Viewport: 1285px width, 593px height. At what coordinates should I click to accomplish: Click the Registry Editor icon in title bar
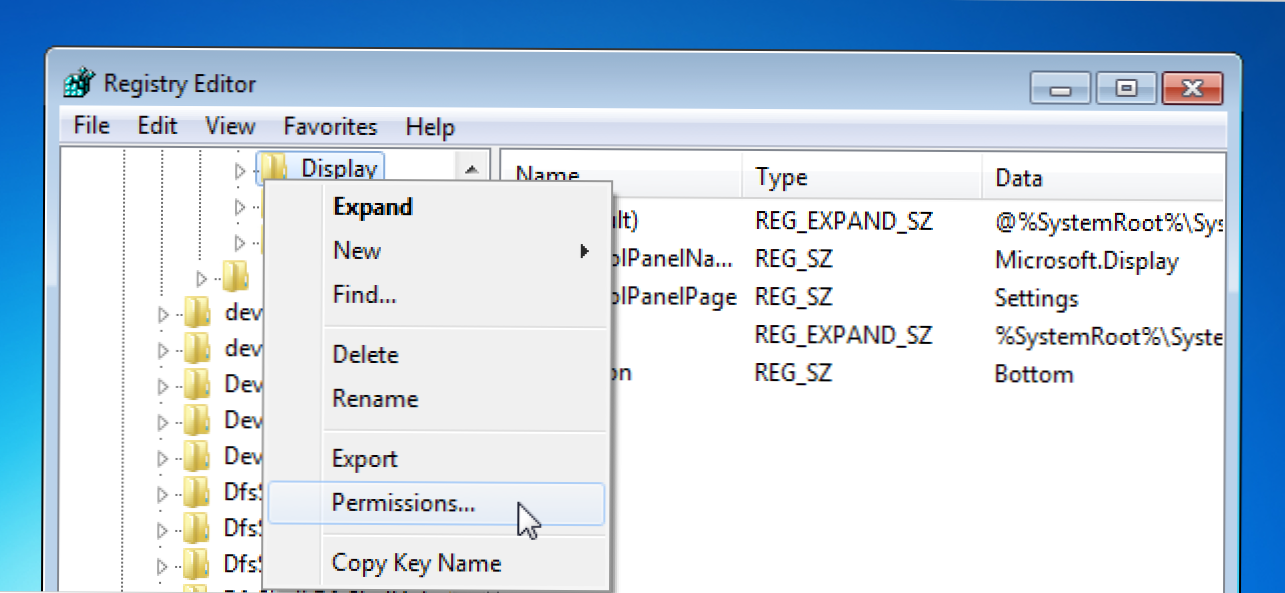coord(82,85)
